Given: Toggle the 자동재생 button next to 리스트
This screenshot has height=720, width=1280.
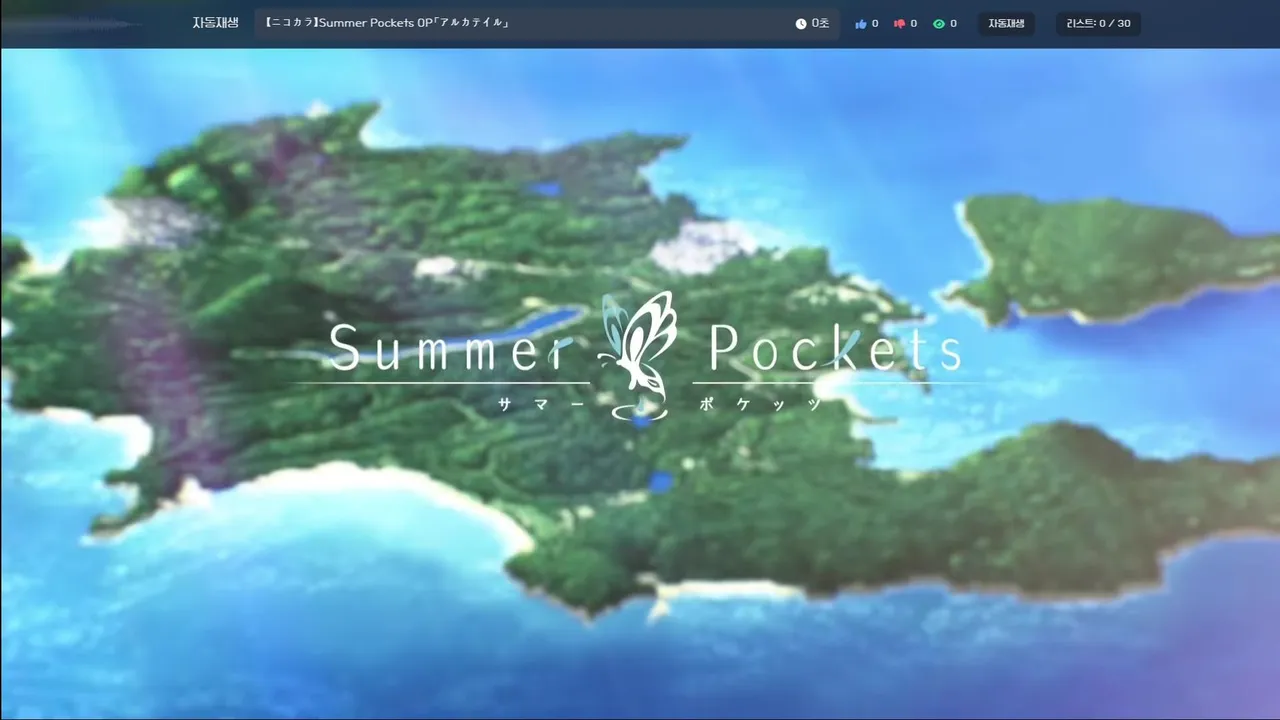Looking at the screenshot, I should click(1007, 23).
